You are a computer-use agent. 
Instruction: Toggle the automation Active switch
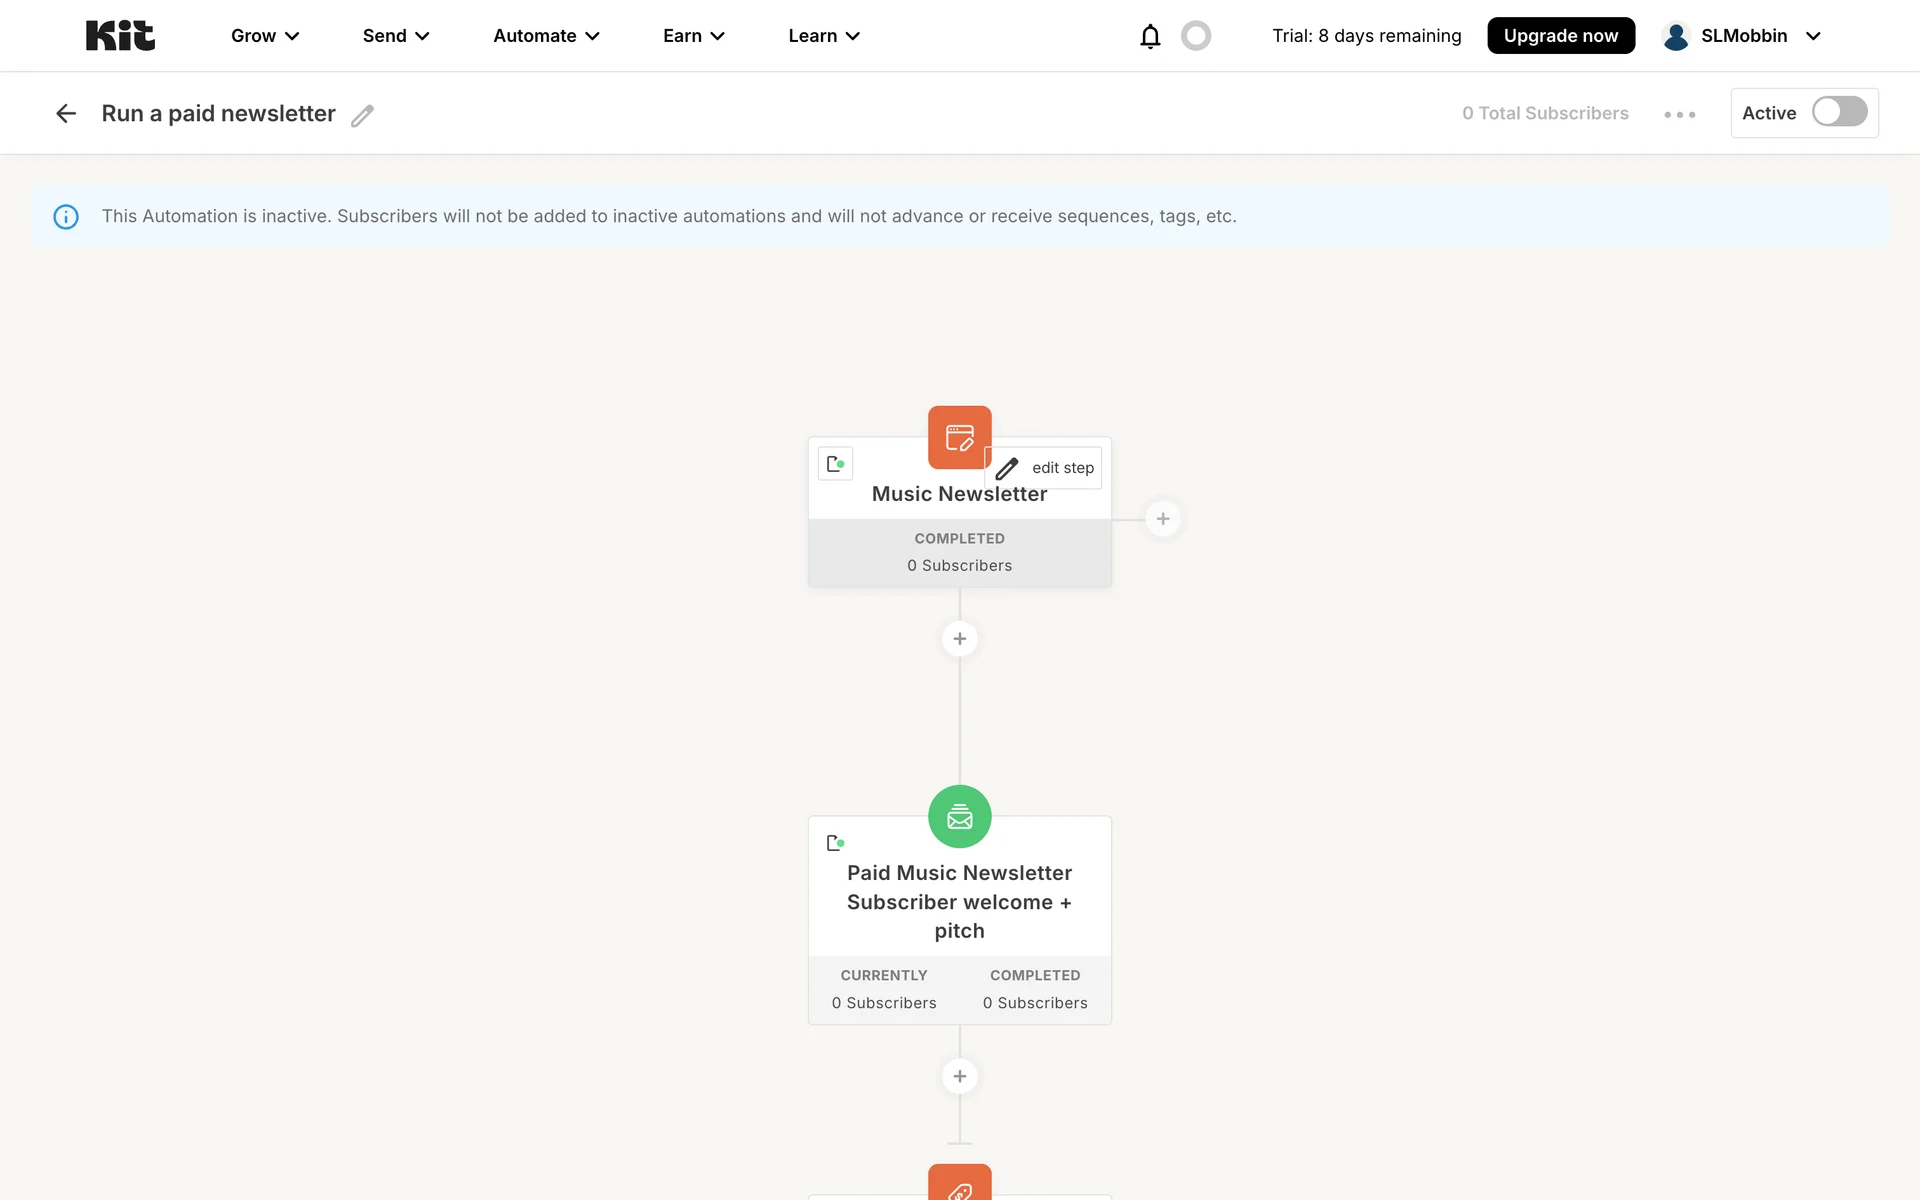tap(1839, 112)
